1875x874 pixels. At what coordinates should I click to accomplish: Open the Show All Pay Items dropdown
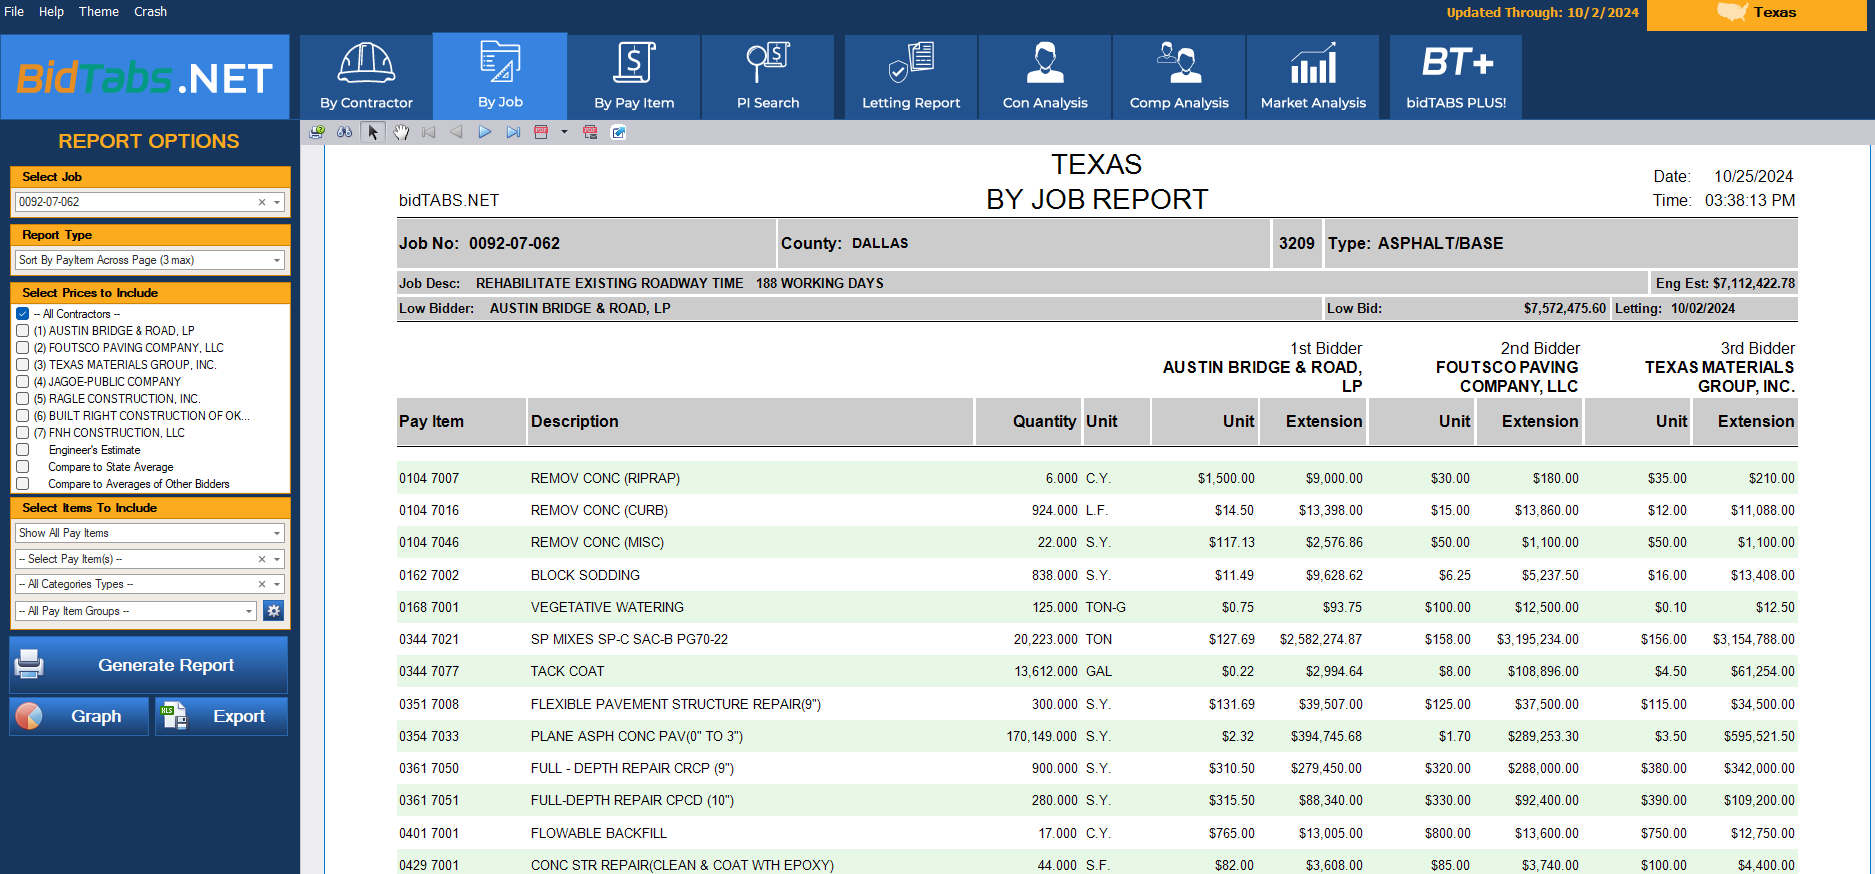point(150,533)
